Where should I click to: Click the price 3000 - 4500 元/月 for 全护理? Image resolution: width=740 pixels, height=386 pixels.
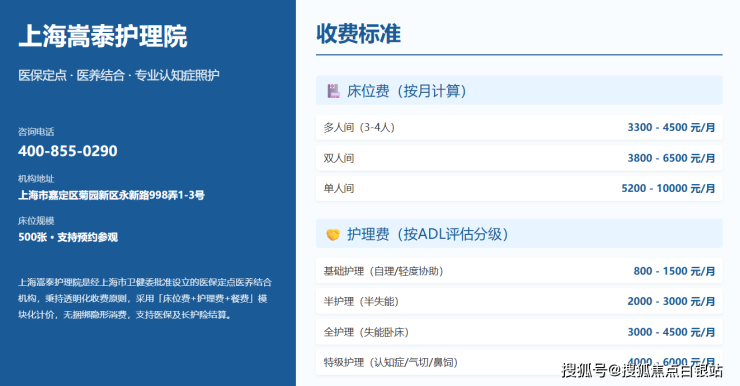(x=671, y=332)
